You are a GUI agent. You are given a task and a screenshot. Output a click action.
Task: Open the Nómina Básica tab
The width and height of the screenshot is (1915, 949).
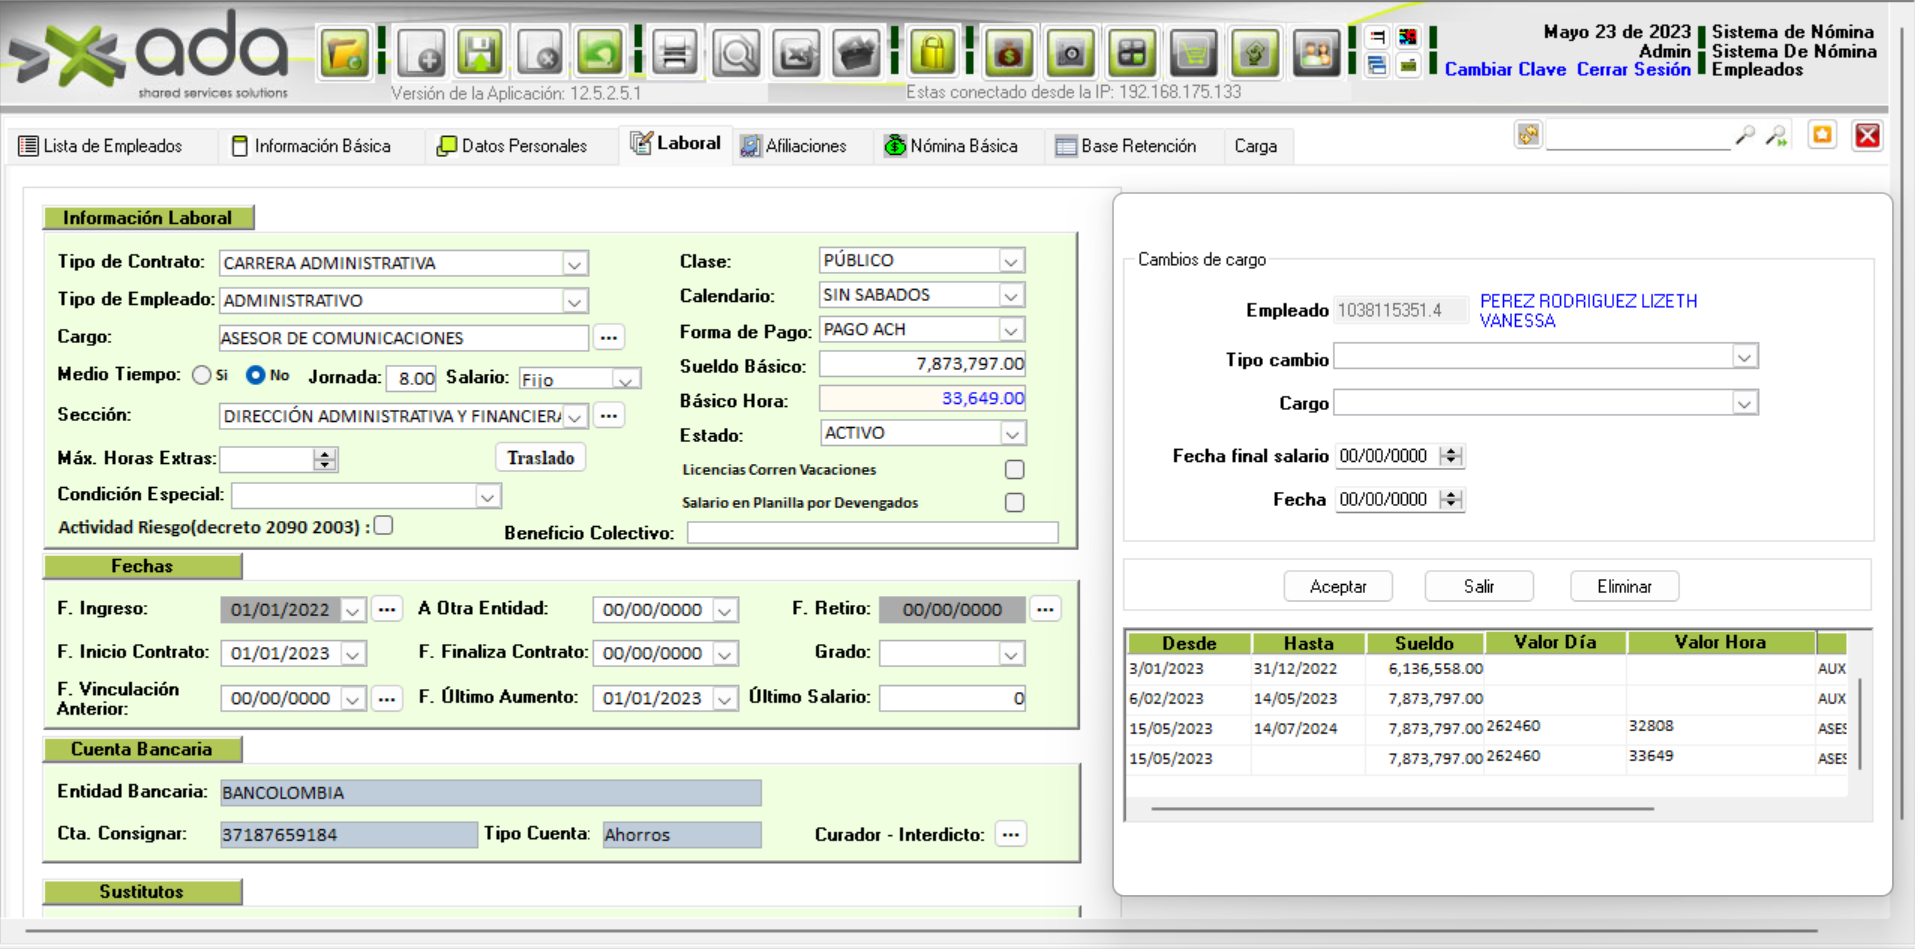pos(951,146)
